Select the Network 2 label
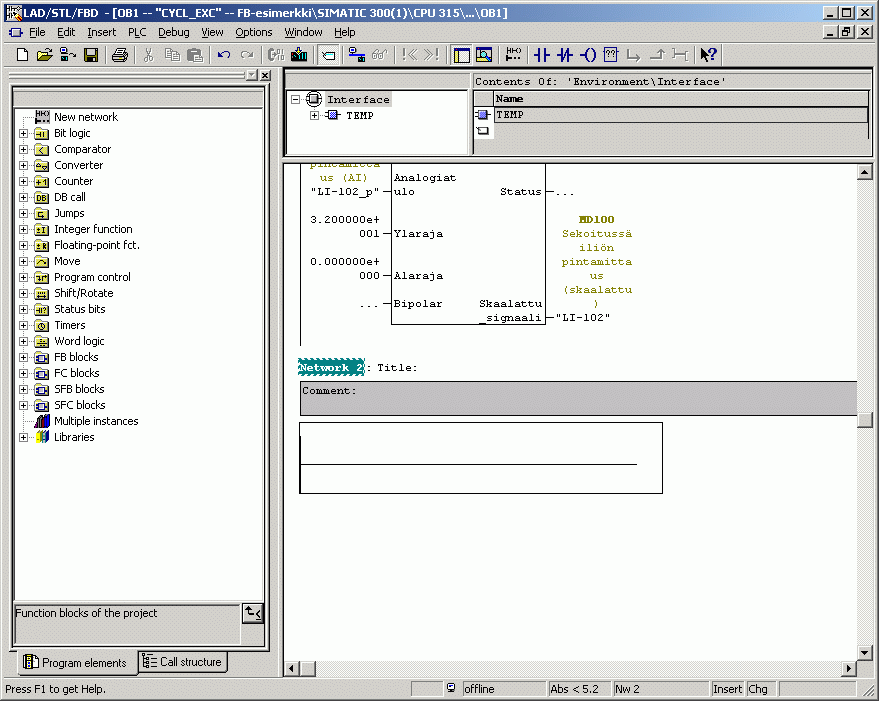 [x=331, y=367]
